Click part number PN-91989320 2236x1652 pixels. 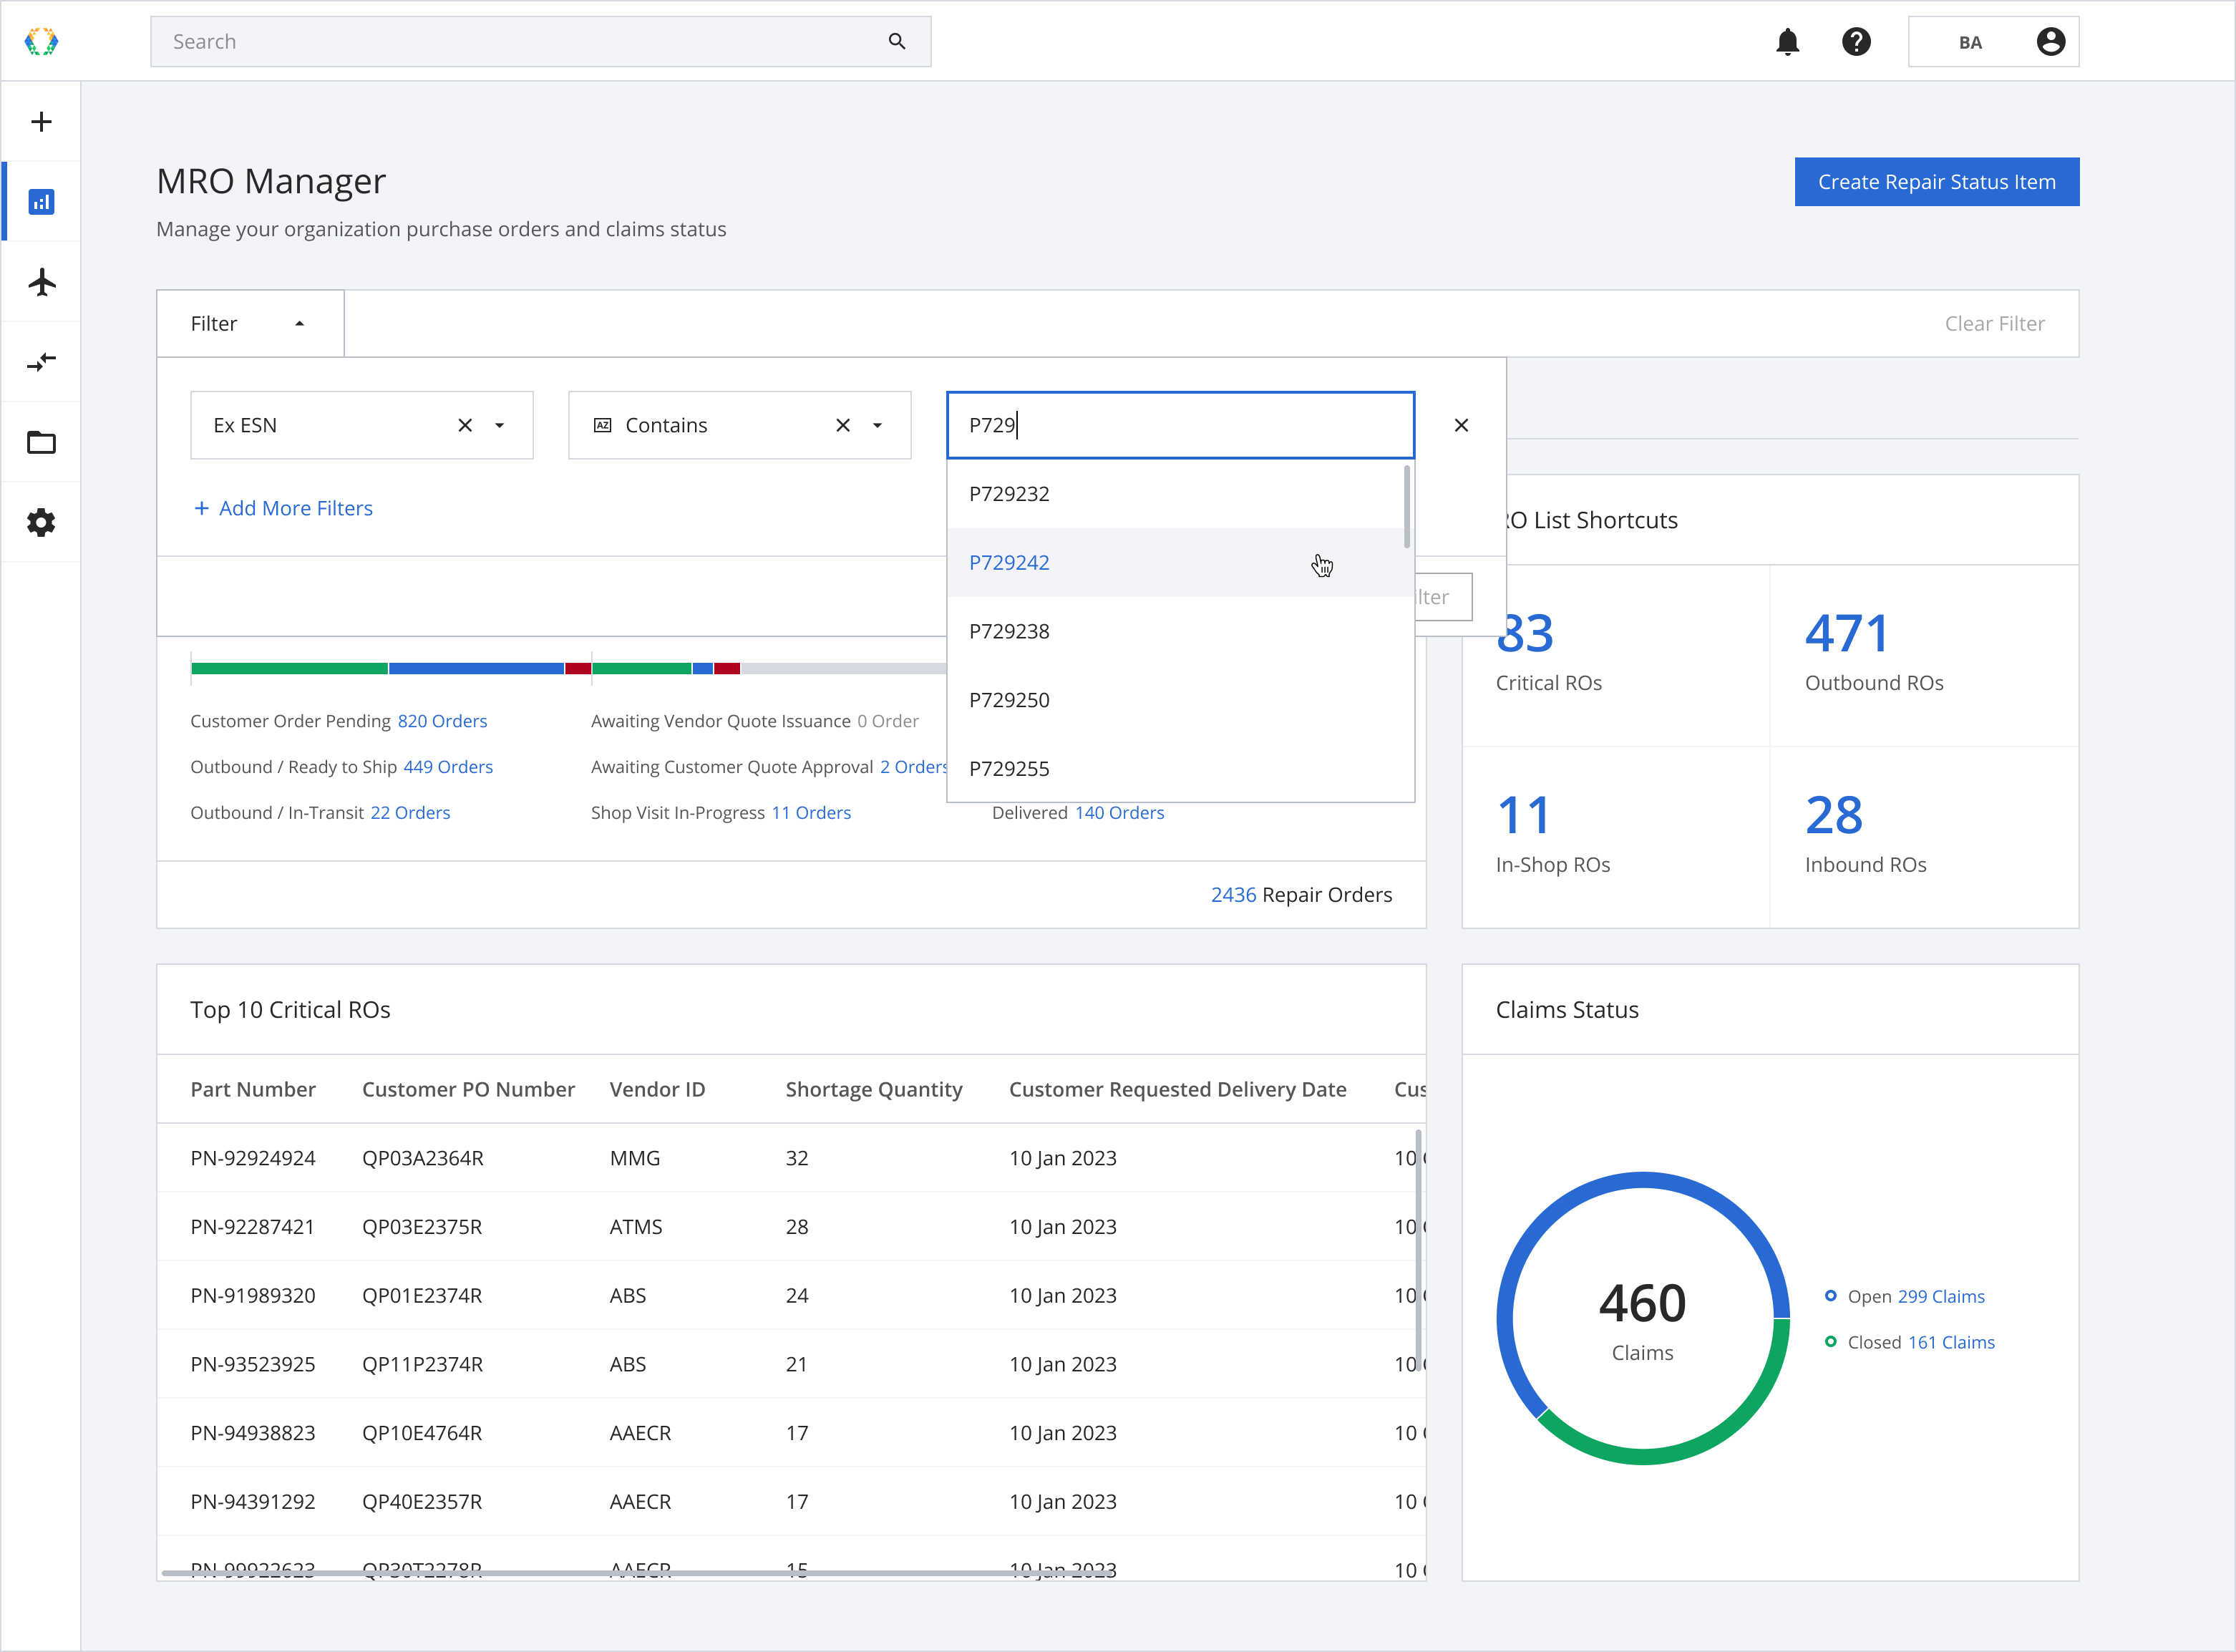[x=253, y=1296]
